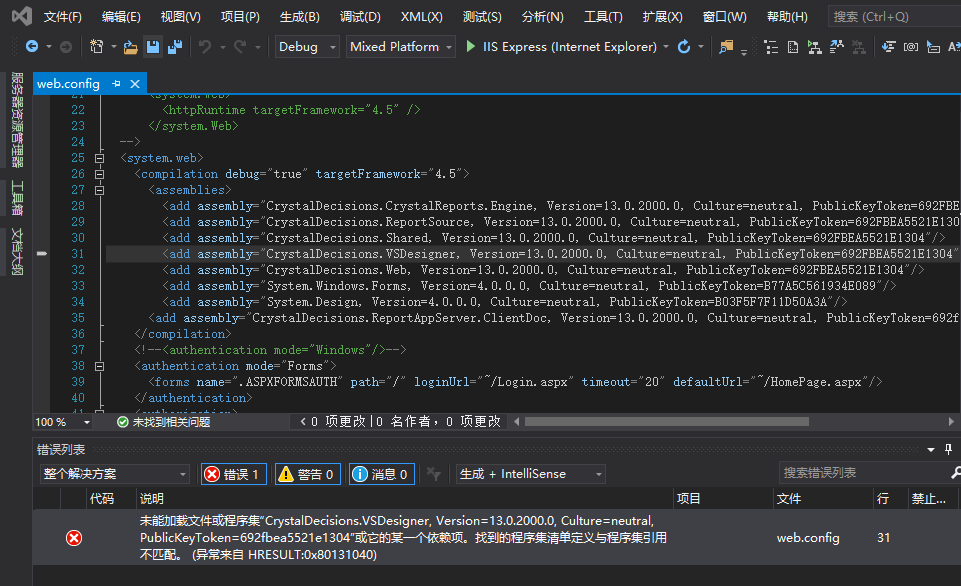
Task: Select the CrystalDecisions.VSDesigner error row
Action: point(496,538)
